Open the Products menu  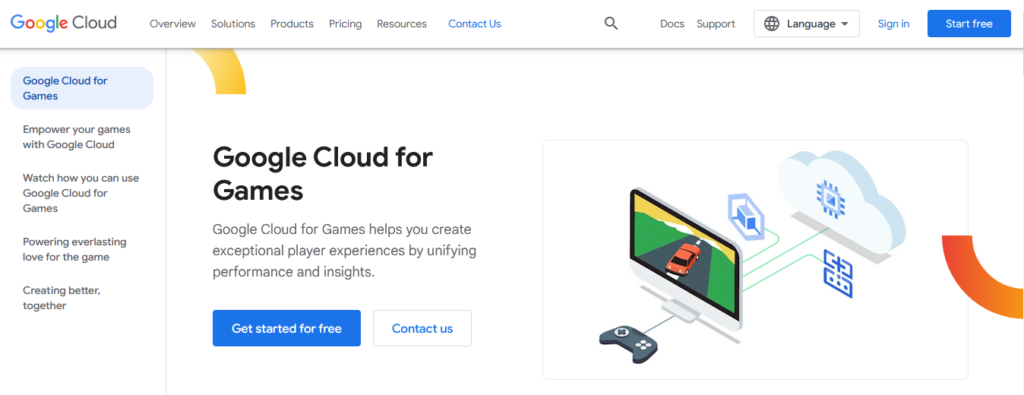pos(292,24)
